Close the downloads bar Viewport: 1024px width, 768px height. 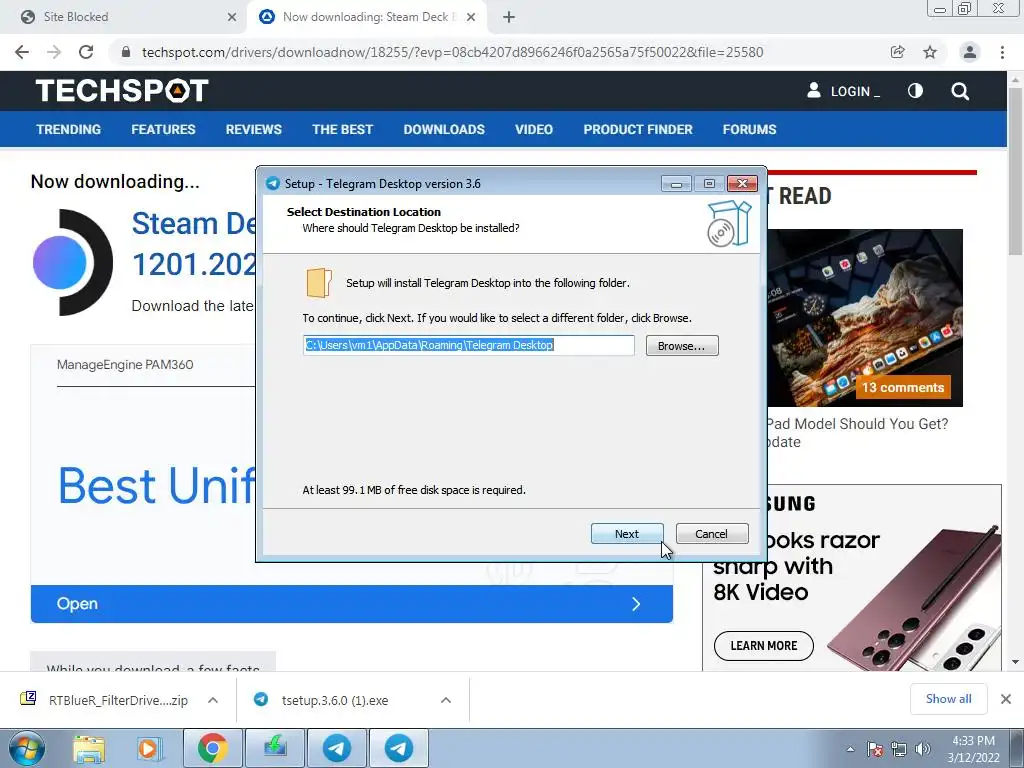coord(1006,699)
